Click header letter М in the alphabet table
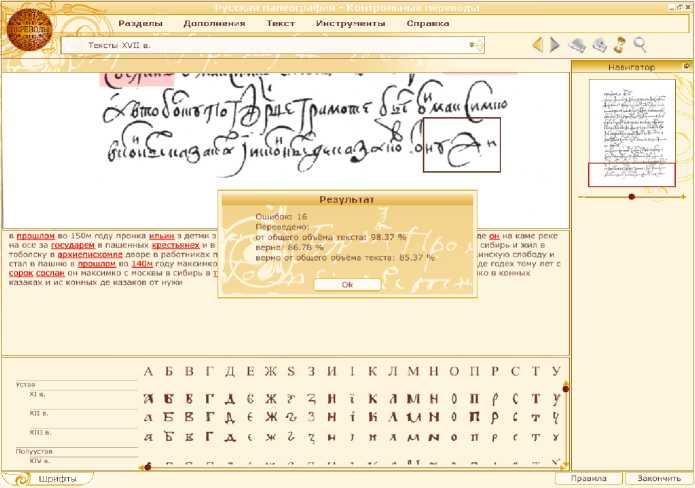This screenshot has width=695, height=488. [x=413, y=371]
